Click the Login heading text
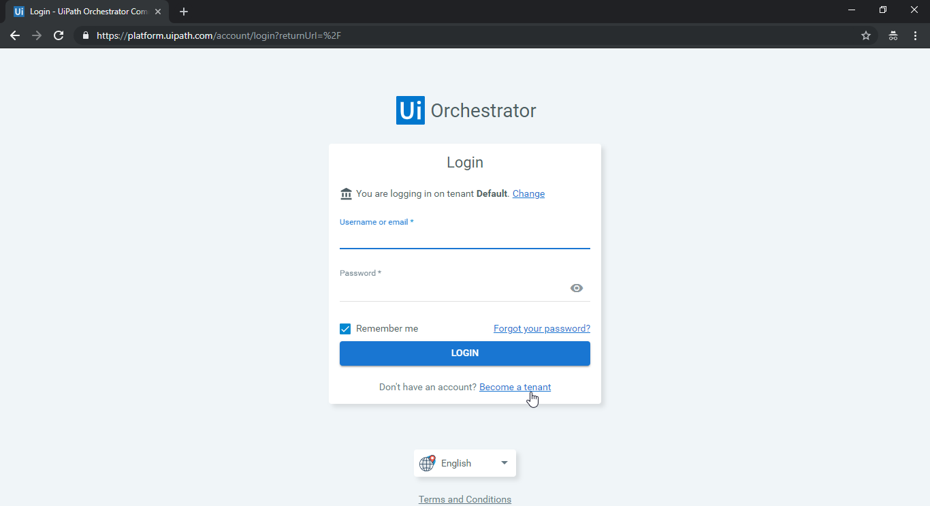 click(x=465, y=163)
